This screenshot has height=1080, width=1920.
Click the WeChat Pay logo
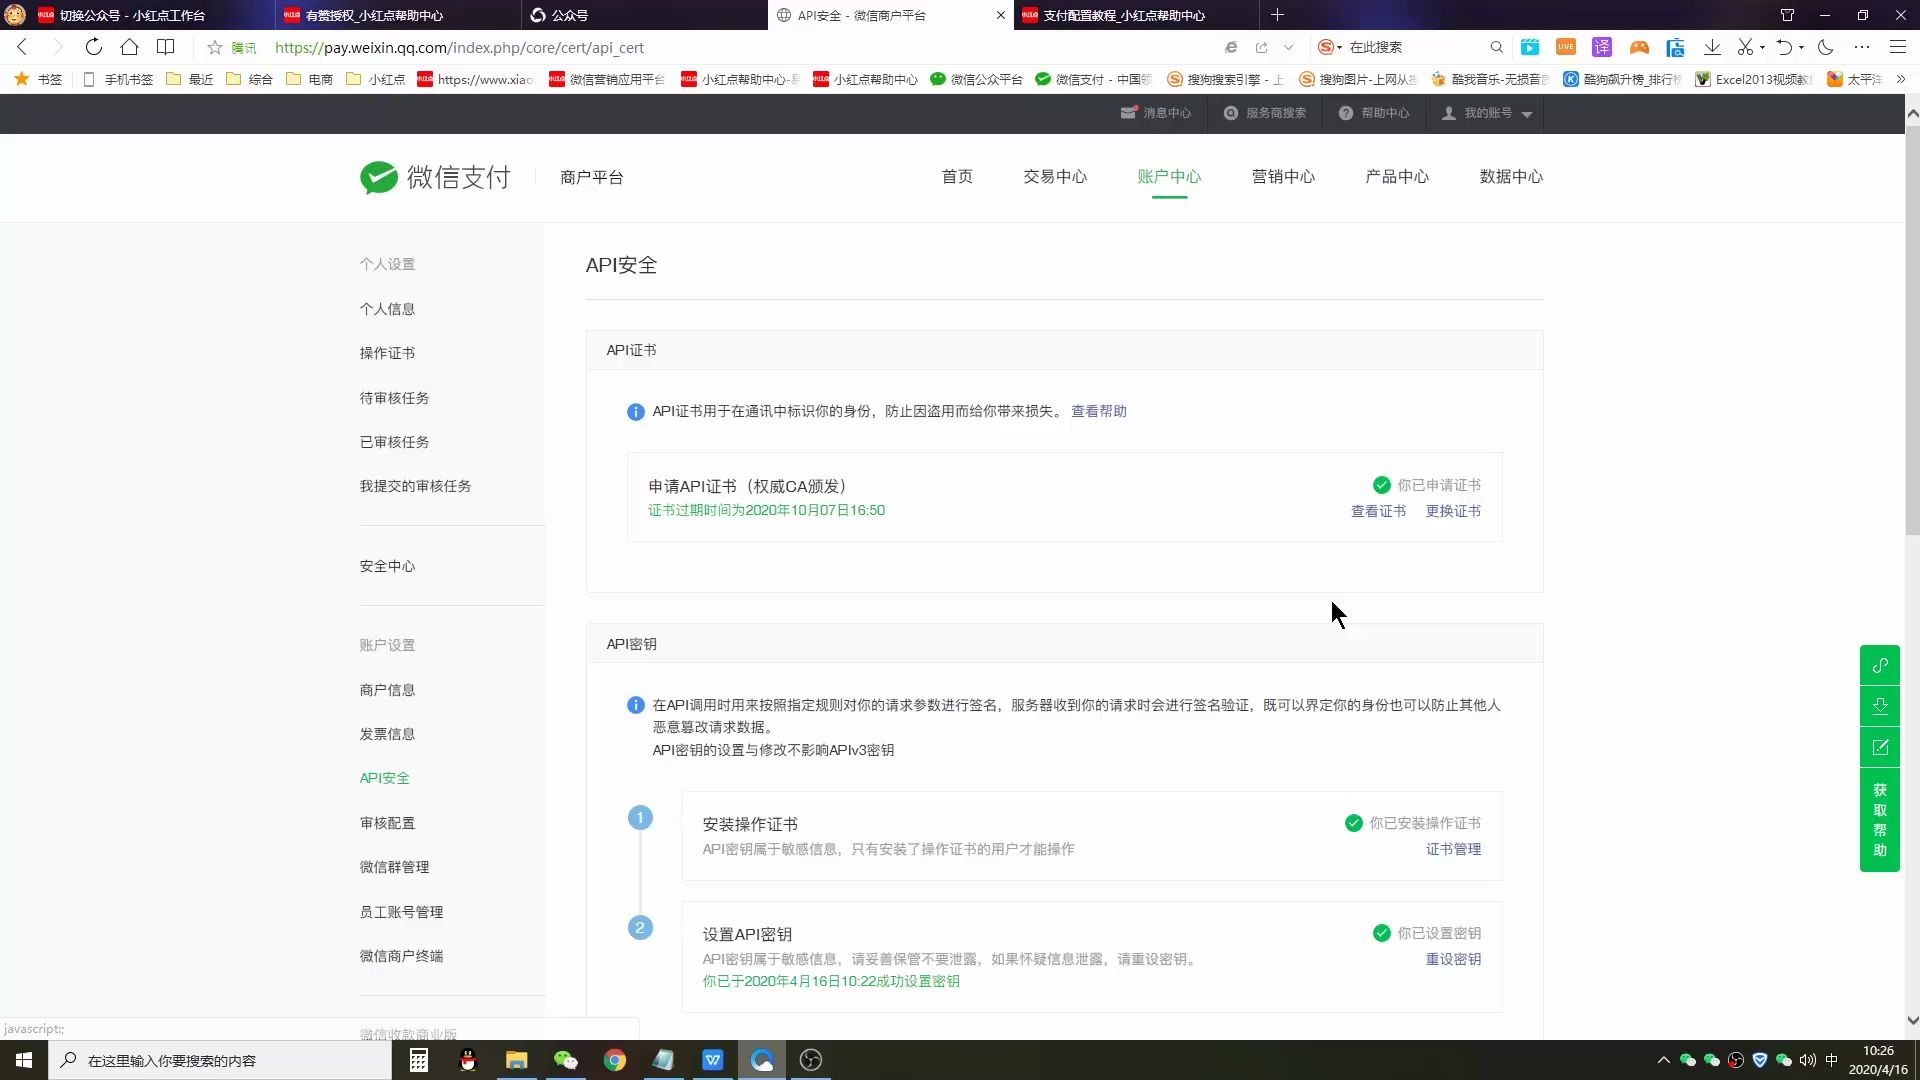tap(435, 177)
